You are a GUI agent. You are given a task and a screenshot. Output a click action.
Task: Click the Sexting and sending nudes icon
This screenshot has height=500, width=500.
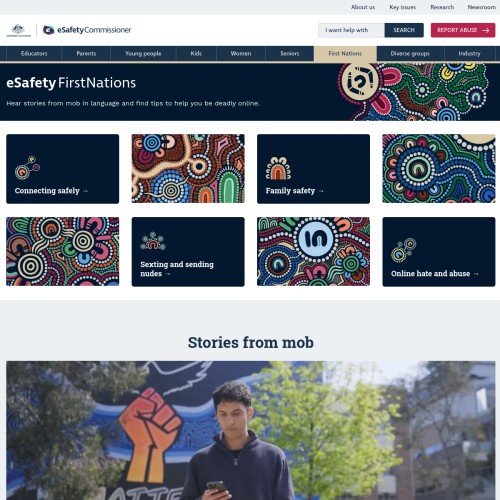pyautogui.click(x=153, y=241)
